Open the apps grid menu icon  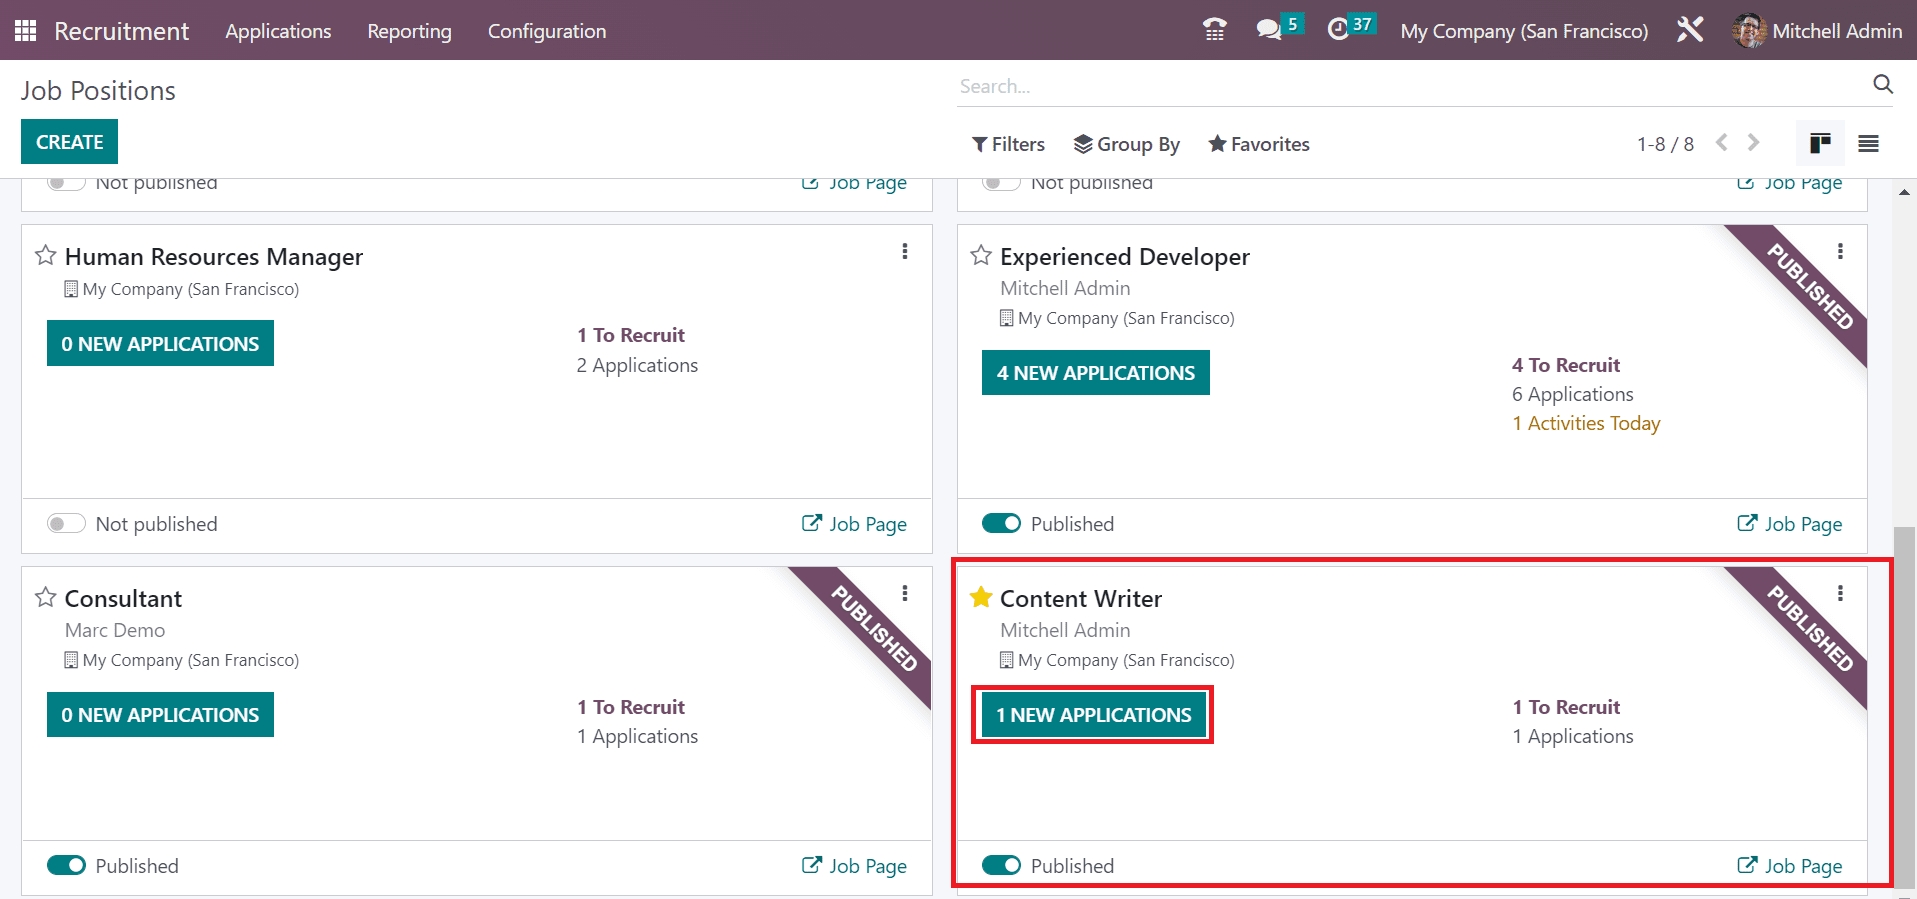tap(26, 31)
